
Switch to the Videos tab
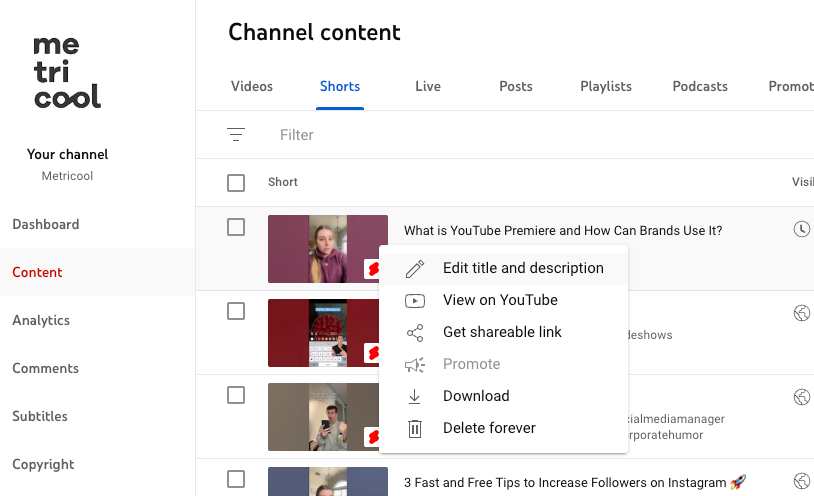pyautogui.click(x=252, y=86)
